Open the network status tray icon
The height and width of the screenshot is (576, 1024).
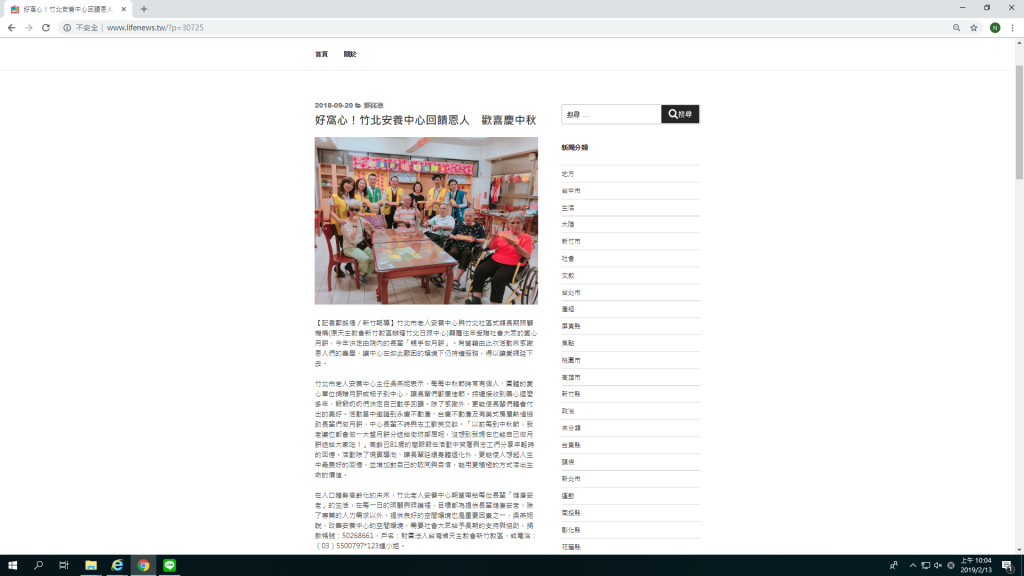[925, 565]
